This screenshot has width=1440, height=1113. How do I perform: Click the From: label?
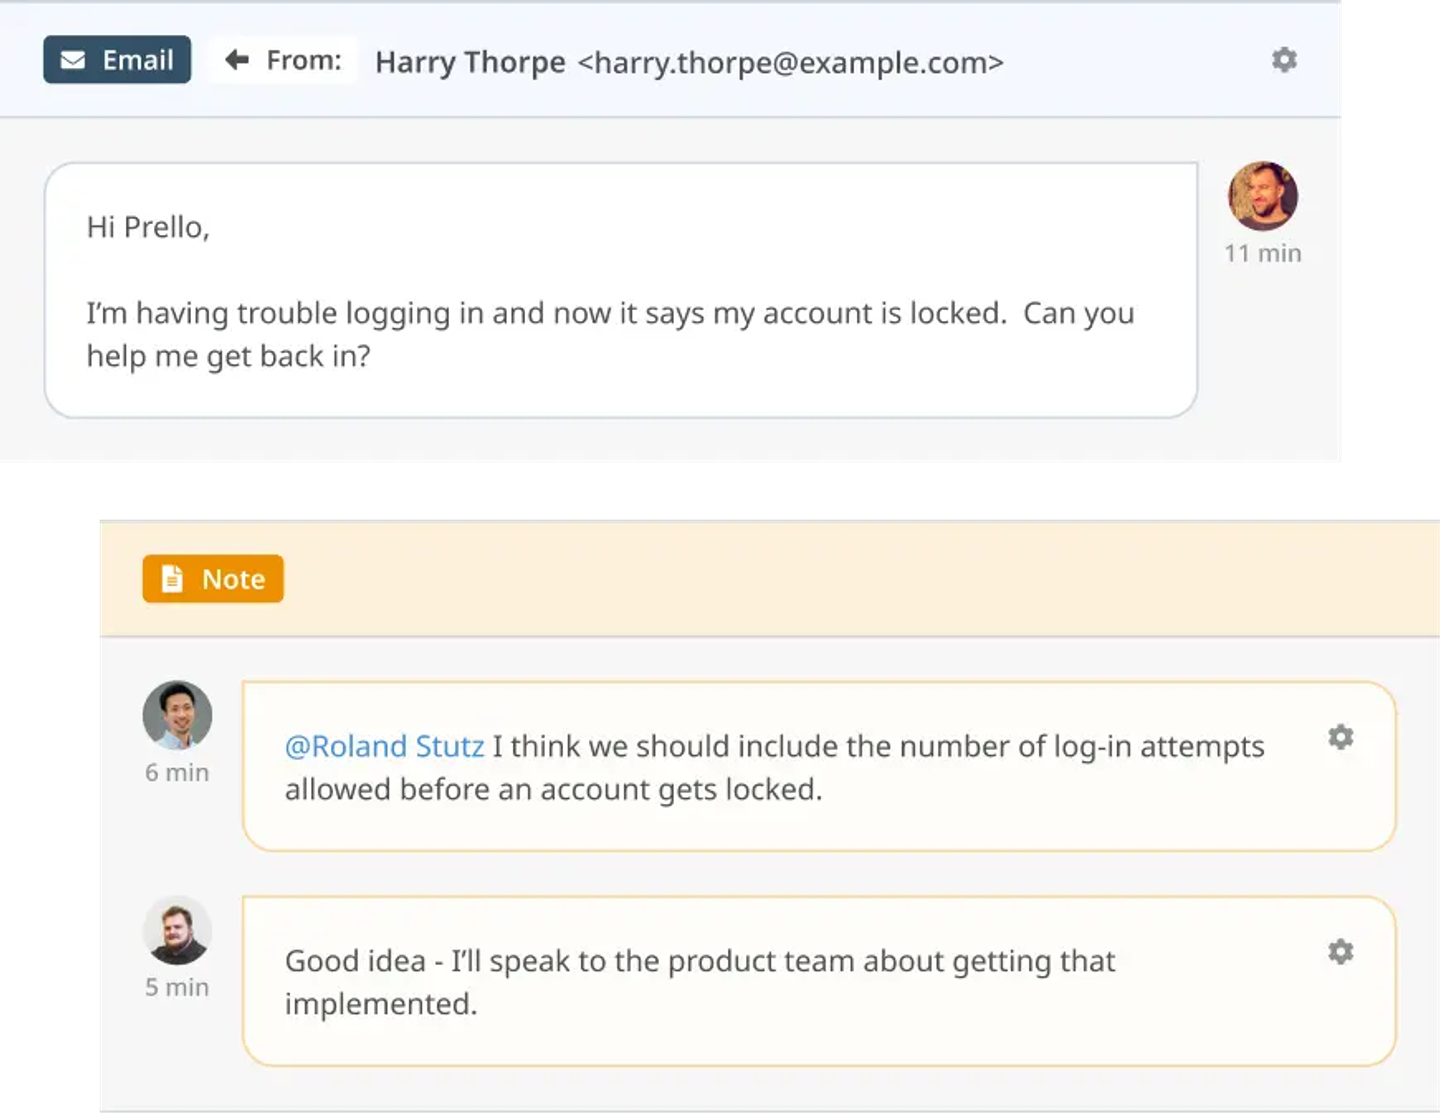[x=304, y=60]
